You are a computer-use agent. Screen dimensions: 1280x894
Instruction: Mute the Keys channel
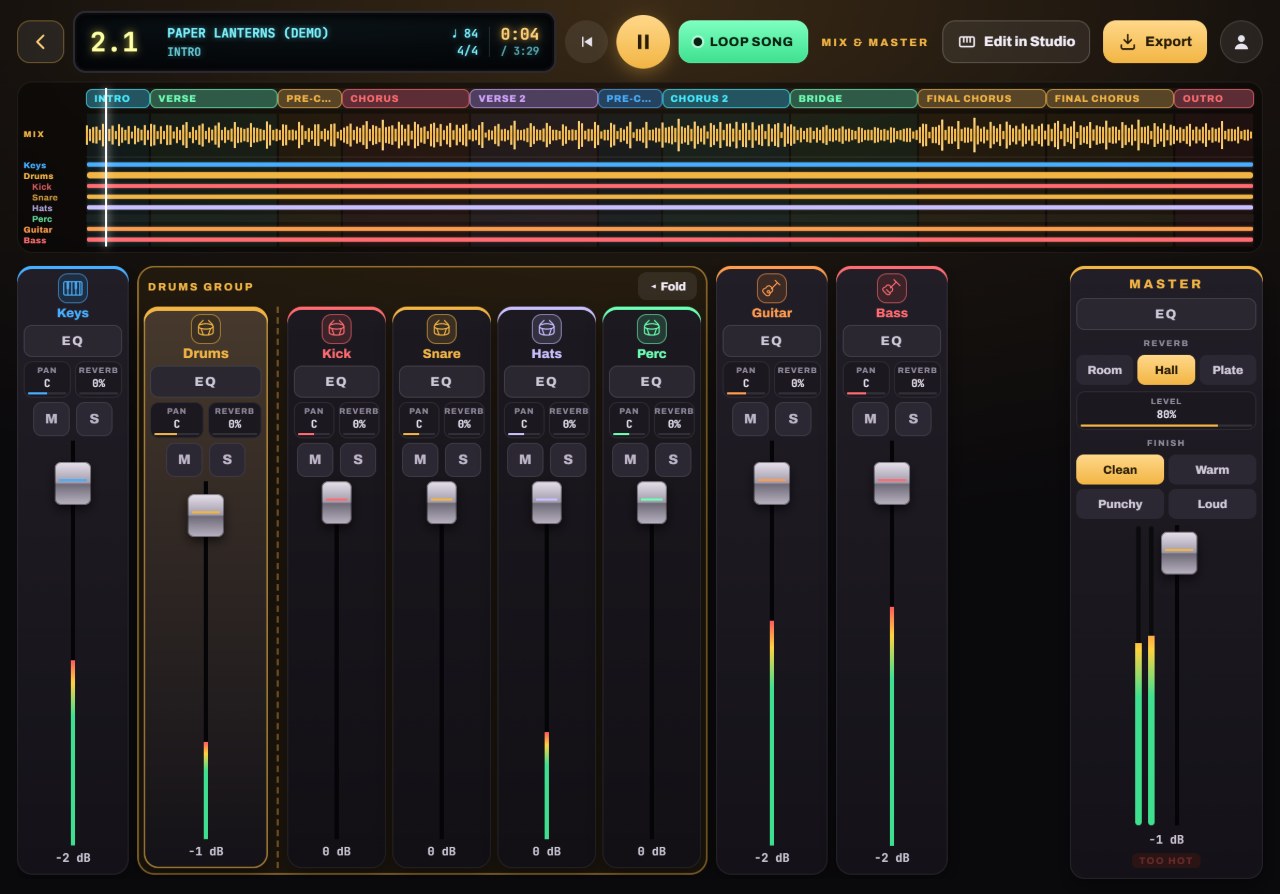pos(52,419)
